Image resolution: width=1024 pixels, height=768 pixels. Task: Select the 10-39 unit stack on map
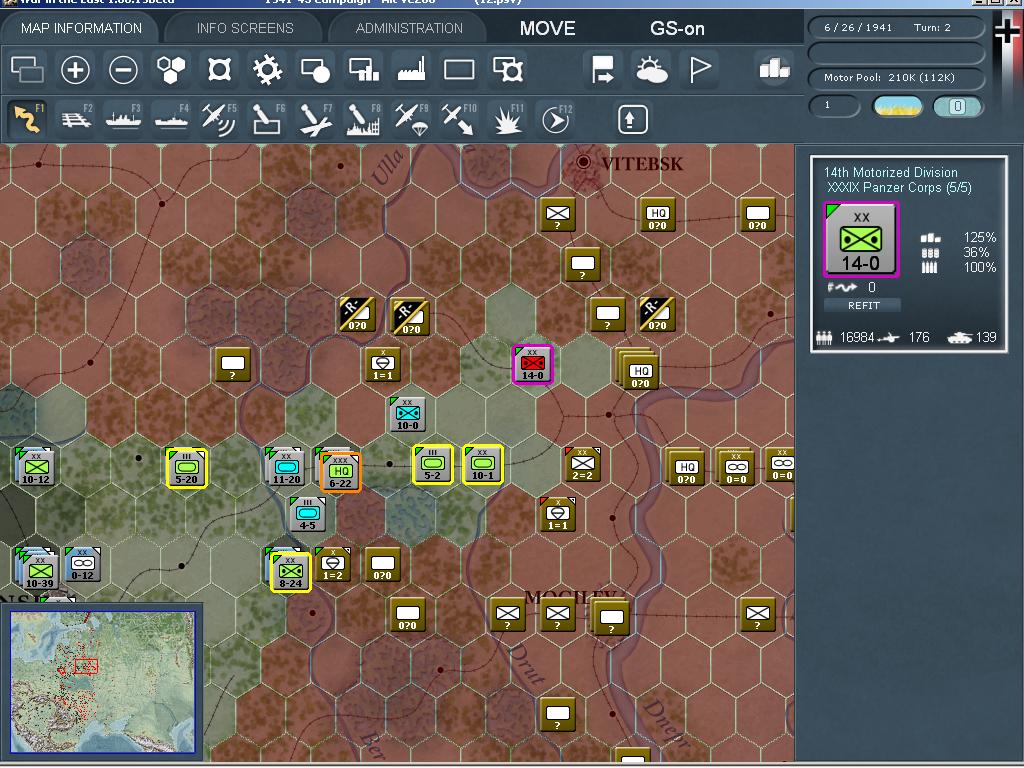[x=38, y=568]
